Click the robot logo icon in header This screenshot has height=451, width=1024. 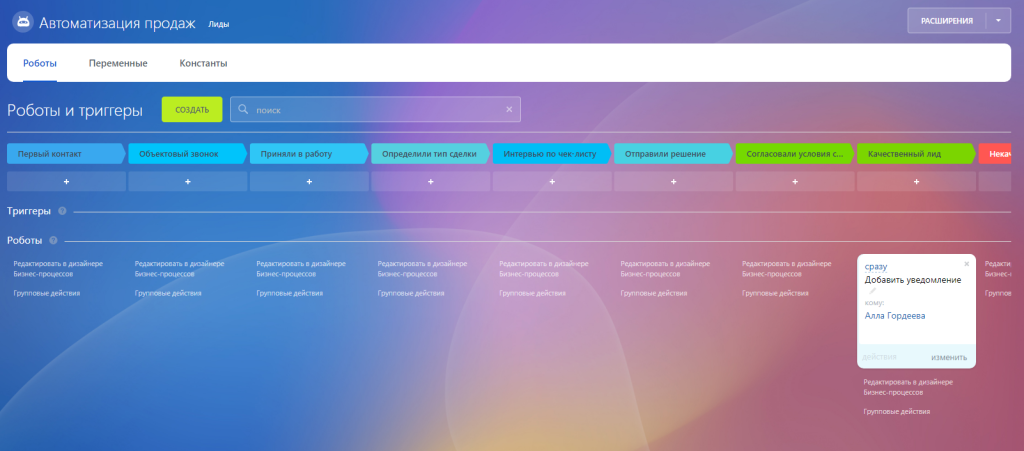(x=22, y=21)
